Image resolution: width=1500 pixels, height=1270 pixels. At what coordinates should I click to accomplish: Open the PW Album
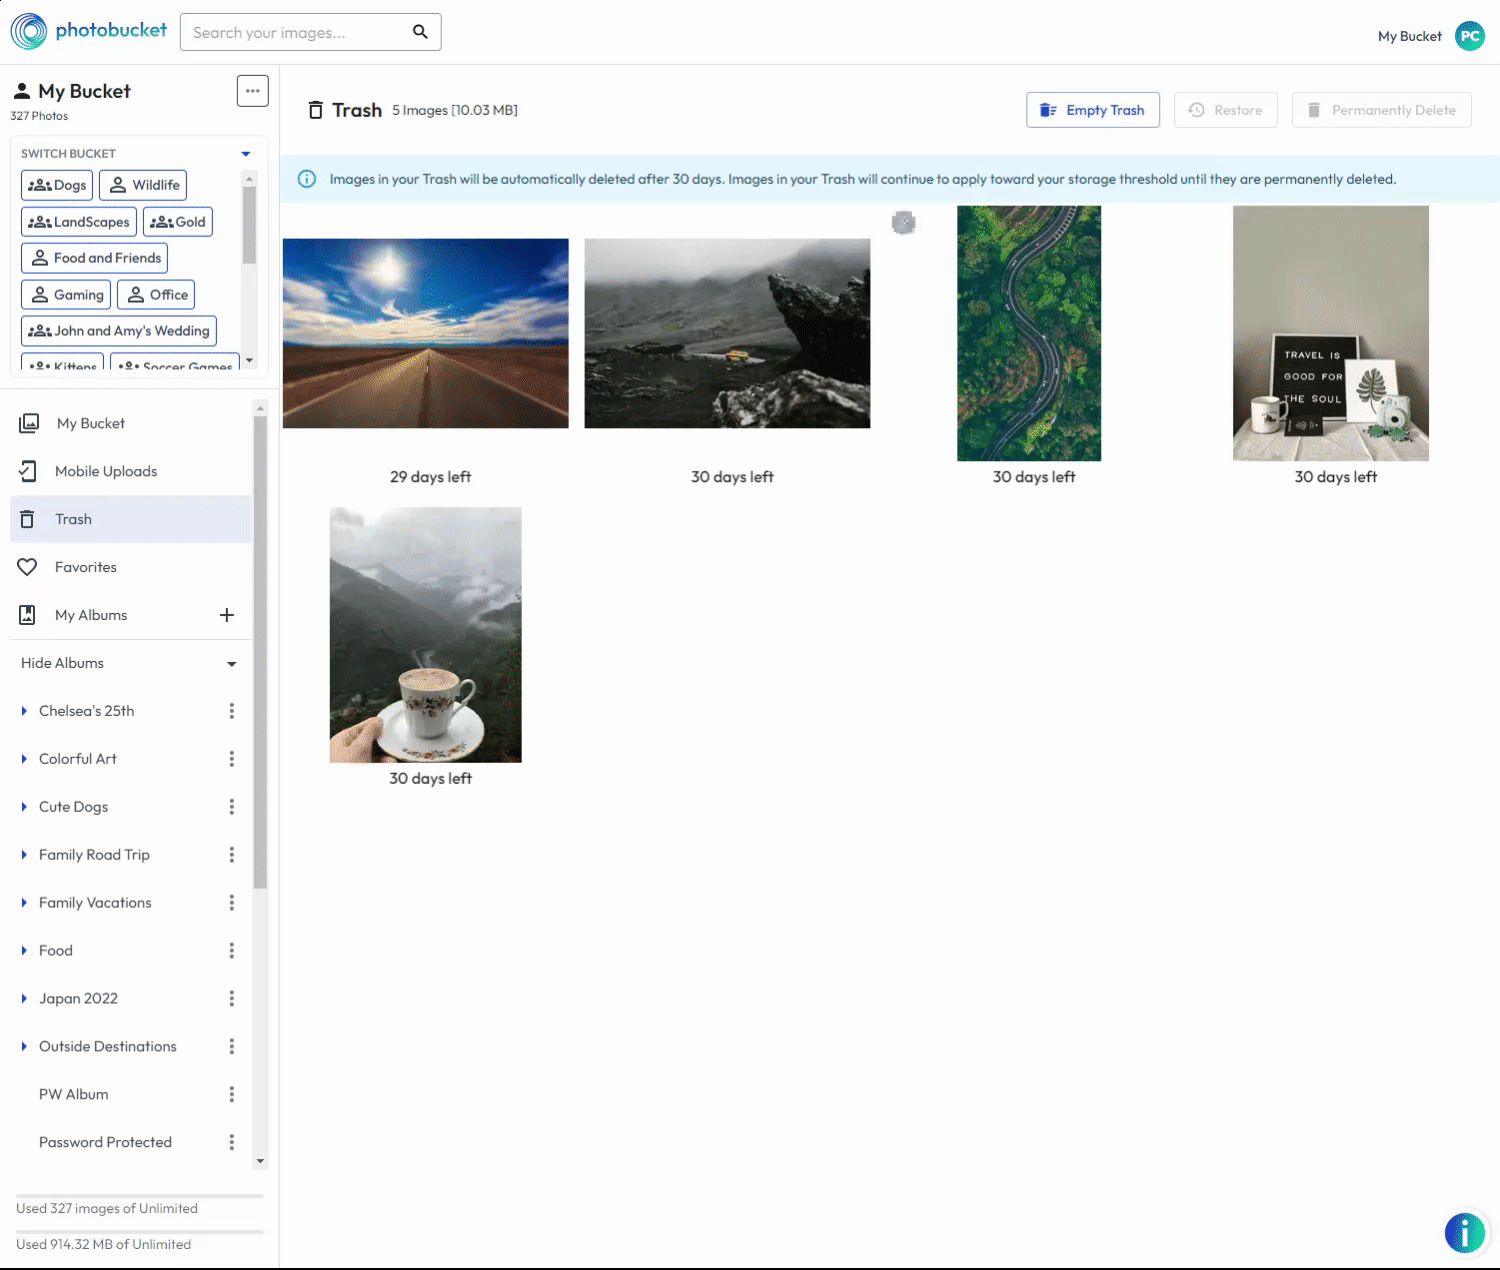click(x=74, y=1095)
